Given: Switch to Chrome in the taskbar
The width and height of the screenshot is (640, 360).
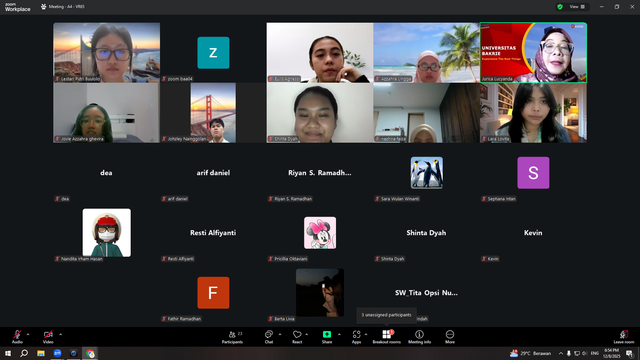Looking at the screenshot, I should click(x=90, y=353).
